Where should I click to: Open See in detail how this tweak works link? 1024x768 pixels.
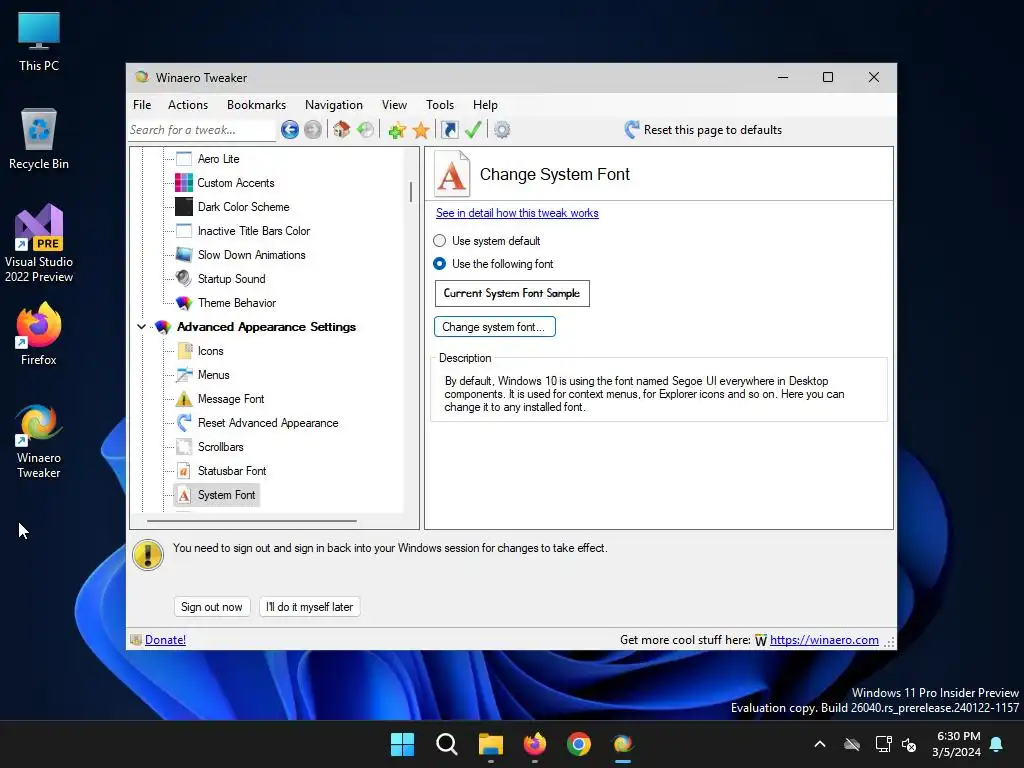click(517, 213)
